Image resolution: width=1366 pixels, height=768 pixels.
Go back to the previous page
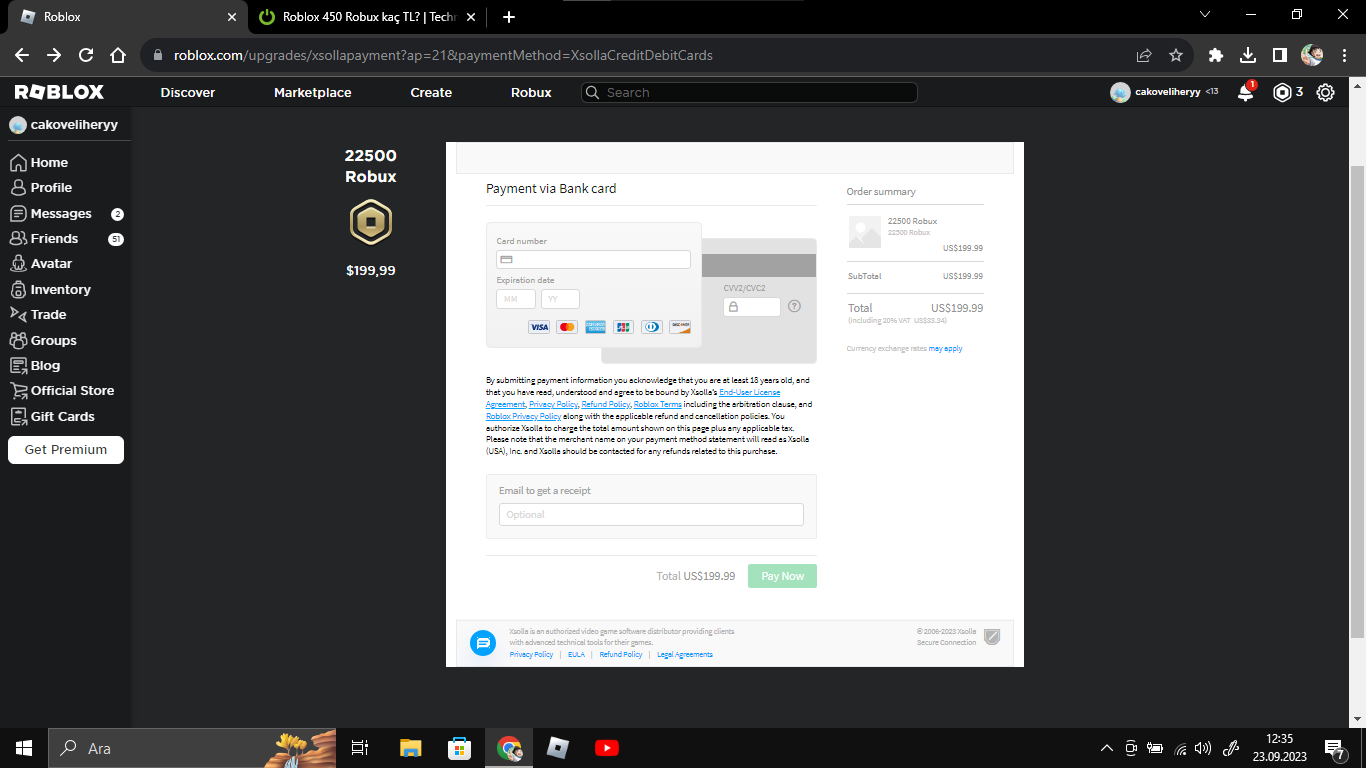22,55
